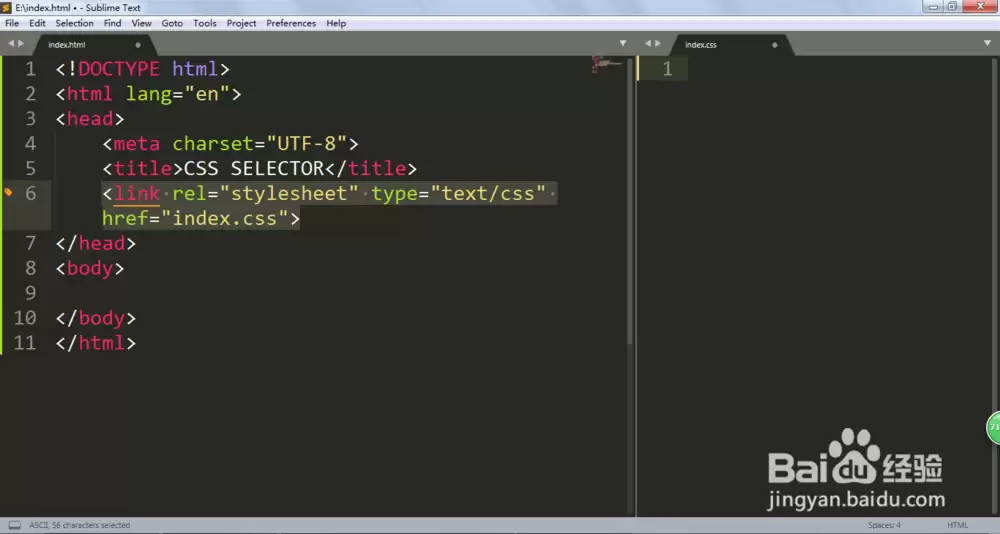
Task: Click right pane previous-tab arrow
Action: pyautogui.click(x=648, y=43)
